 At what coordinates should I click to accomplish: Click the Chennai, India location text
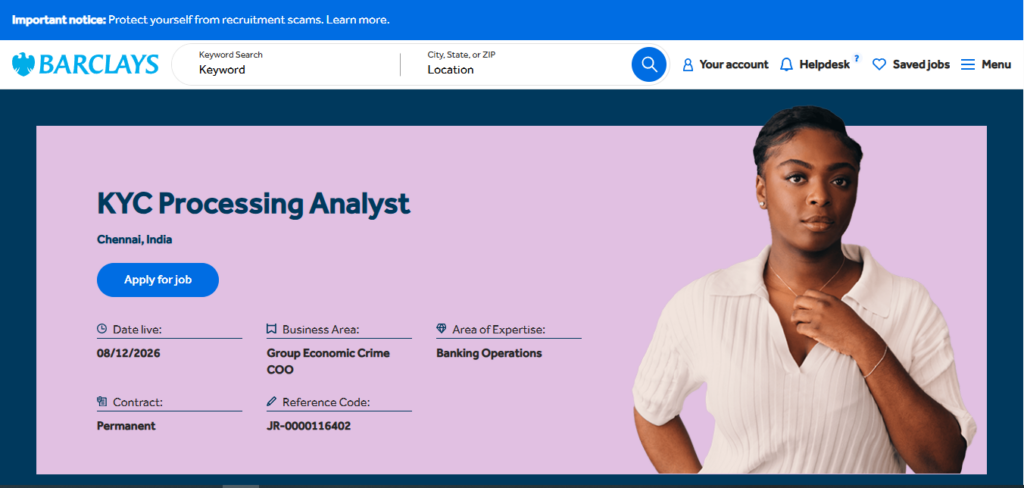click(135, 240)
